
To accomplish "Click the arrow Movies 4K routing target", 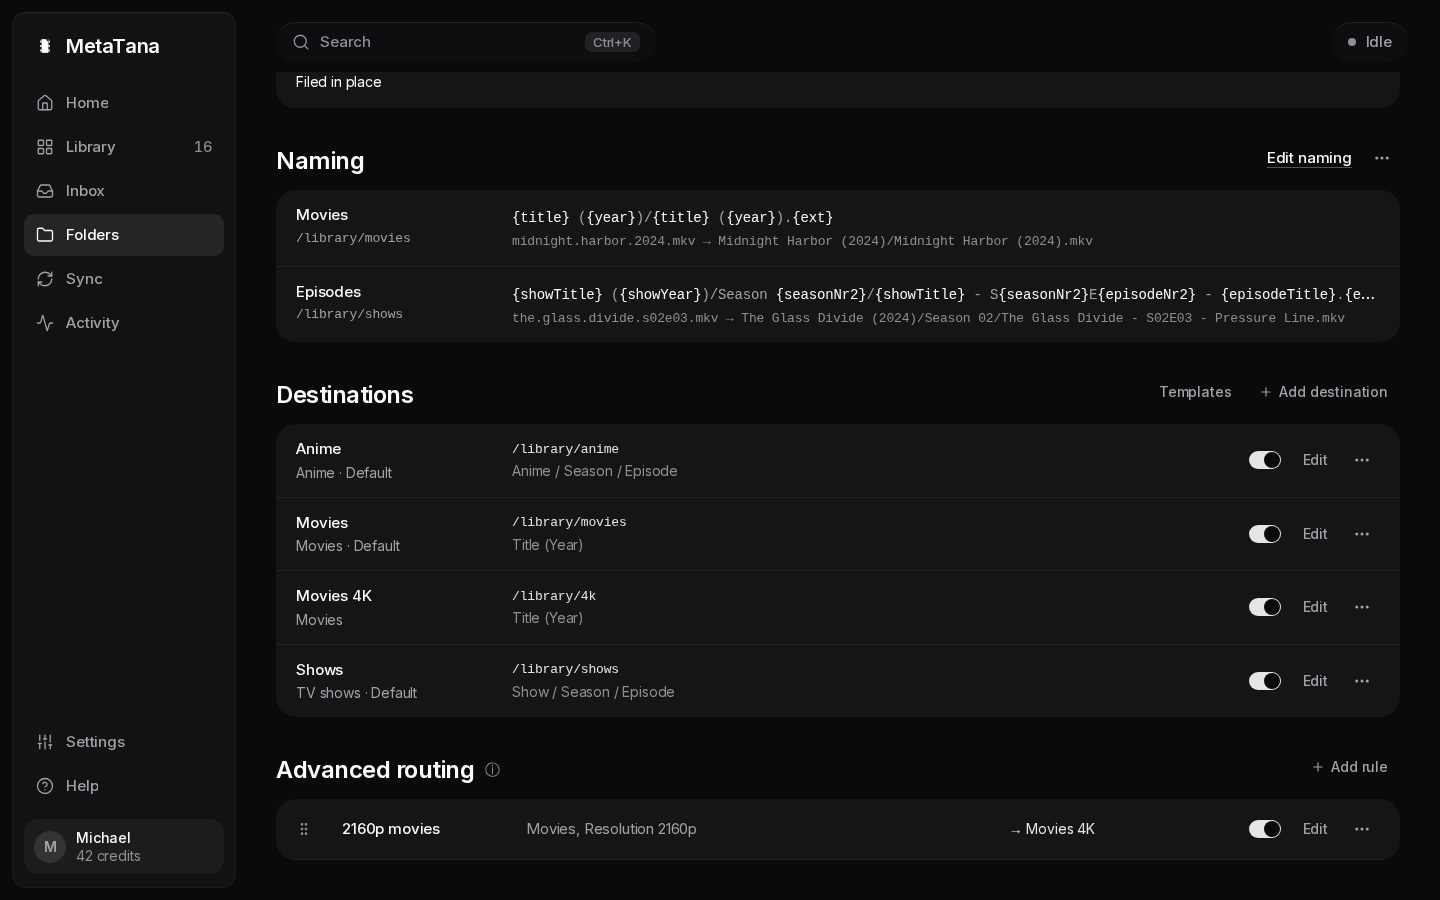I will click(x=1052, y=829).
